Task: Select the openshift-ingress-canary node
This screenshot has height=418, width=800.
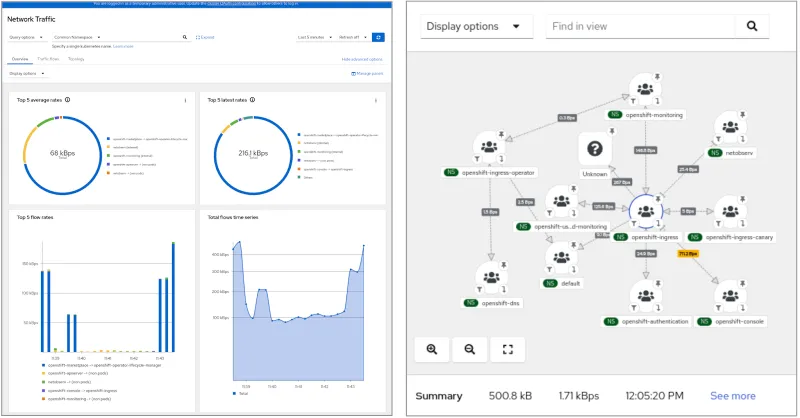Action: [730, 211]
